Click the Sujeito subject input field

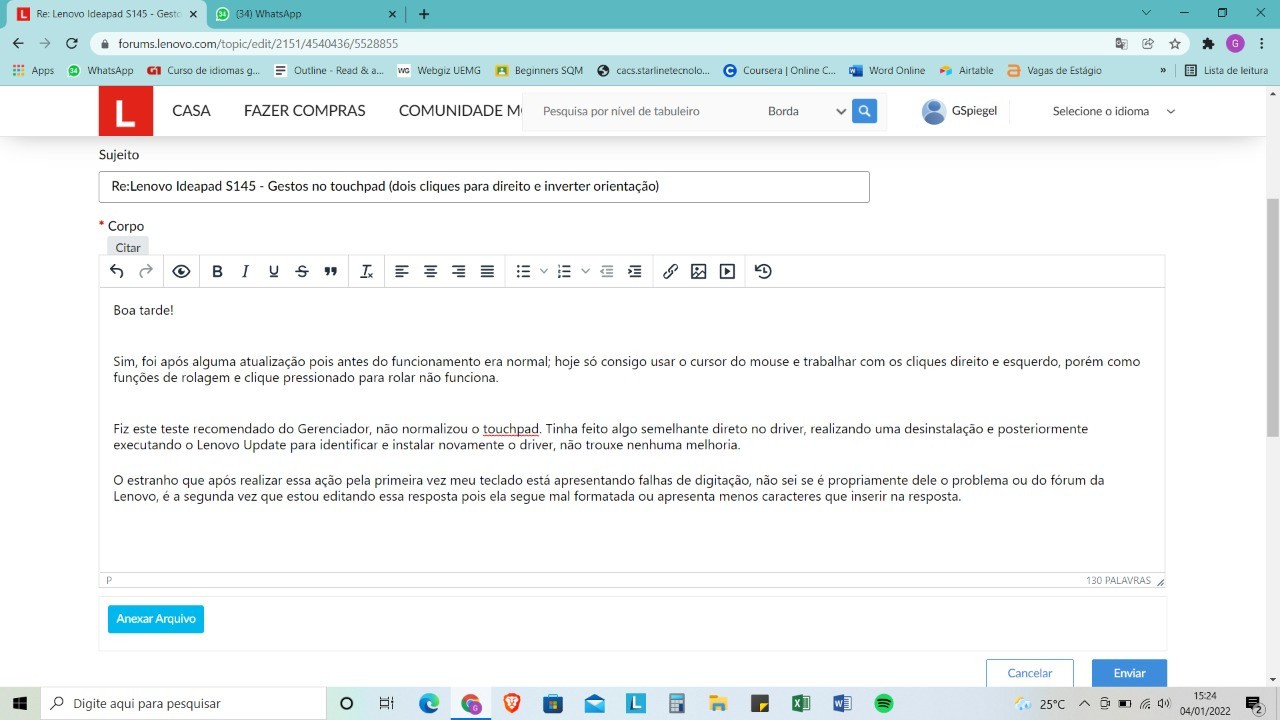pos(483,186)
